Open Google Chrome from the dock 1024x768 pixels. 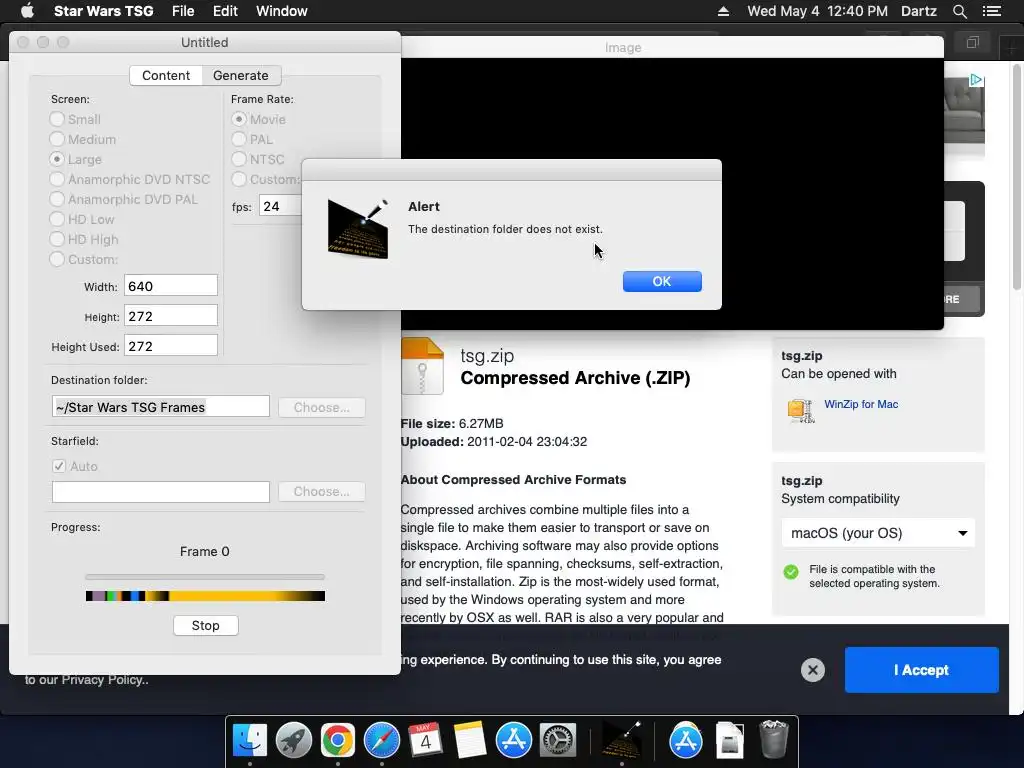338,740
